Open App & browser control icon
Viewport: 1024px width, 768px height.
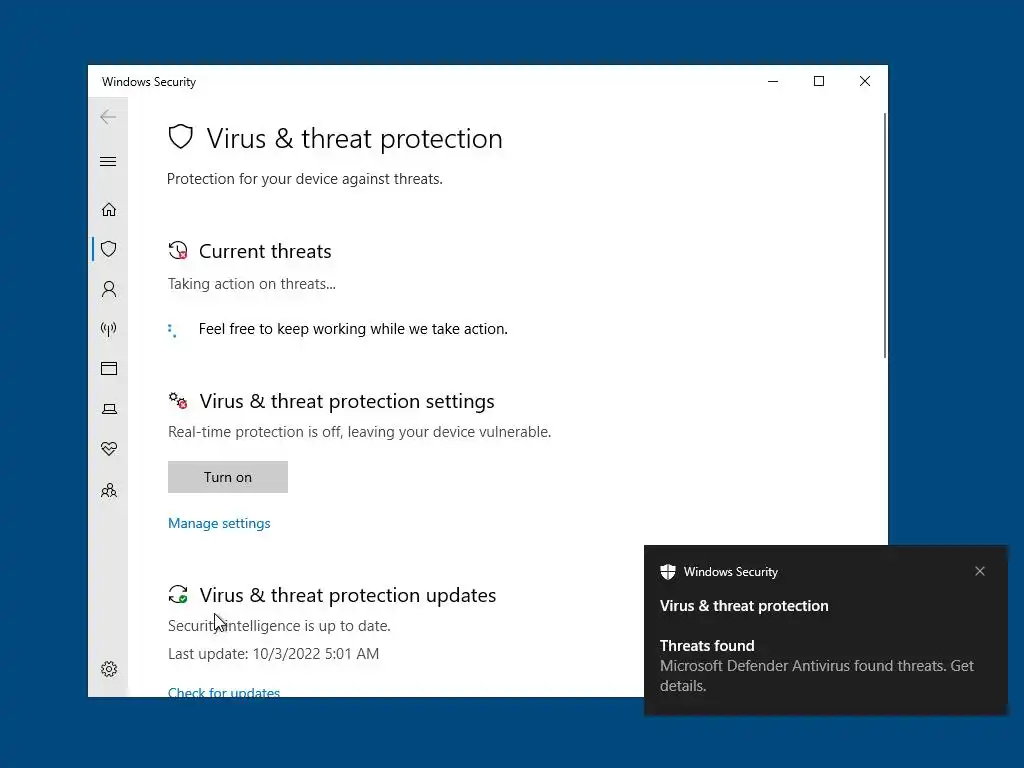pyautogui.click(x=109, y=368)
